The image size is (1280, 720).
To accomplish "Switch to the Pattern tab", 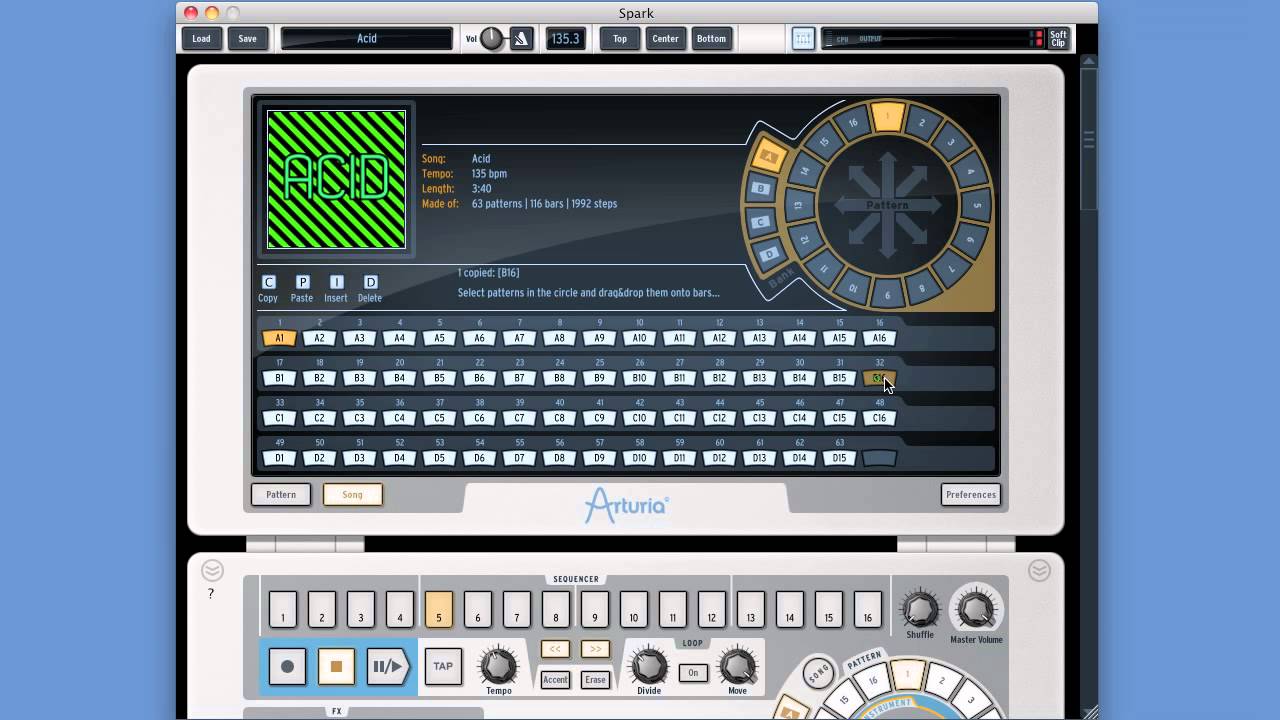I will point(281,494).
